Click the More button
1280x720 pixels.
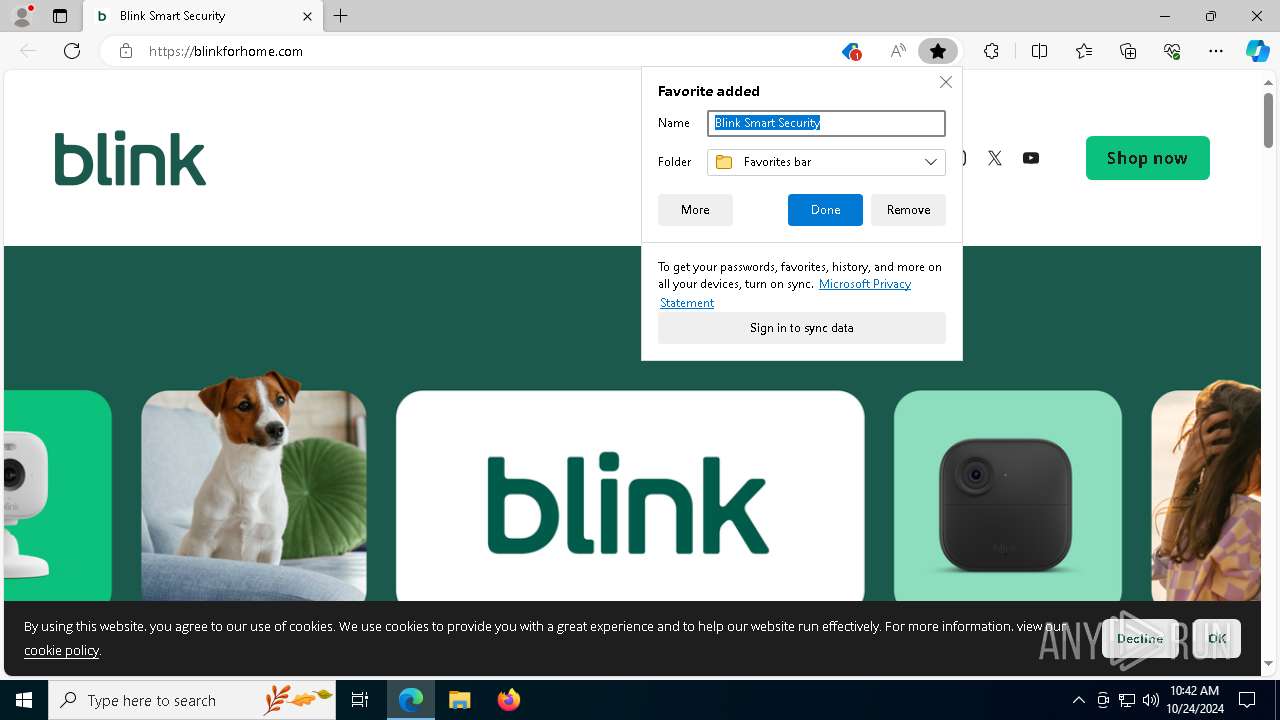tap(695, 210)
